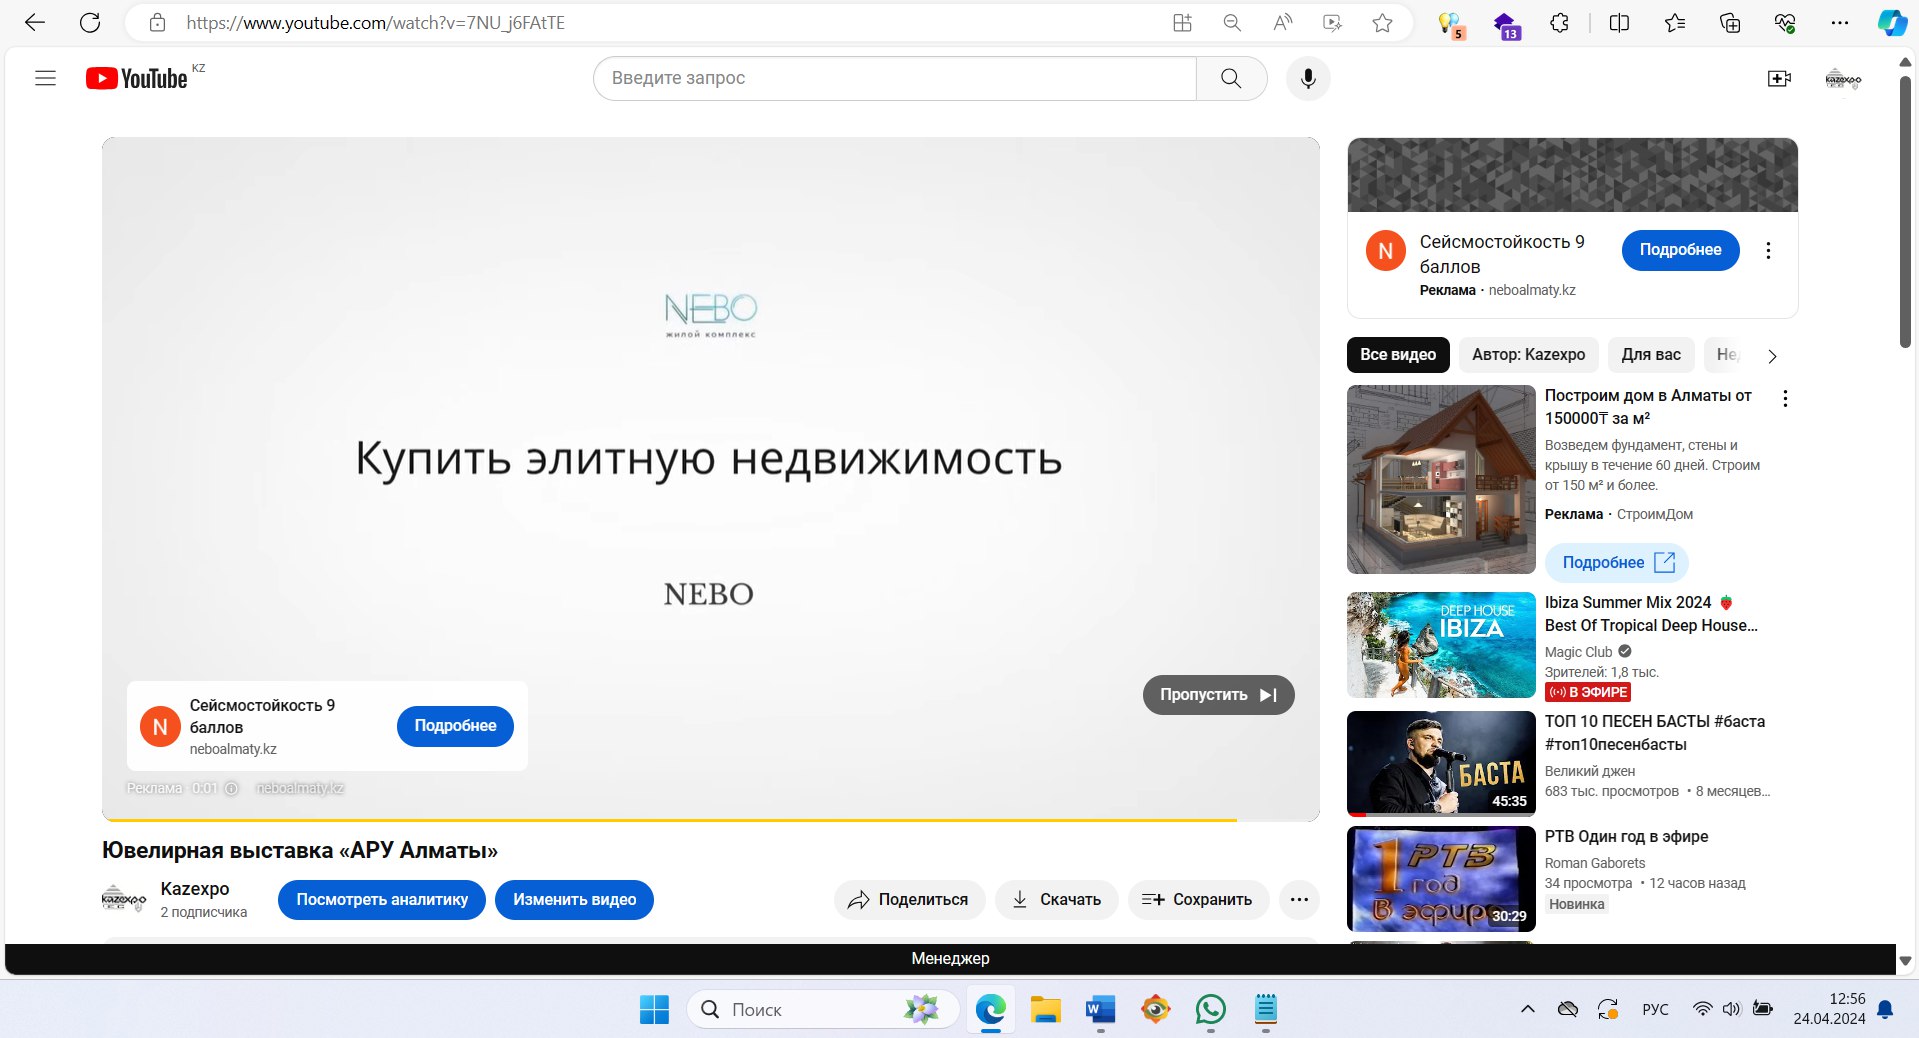Open Windows Start menu
Image resolution: width=1919 pixels, height=1038 pixels.
(x=655, y=1010)
